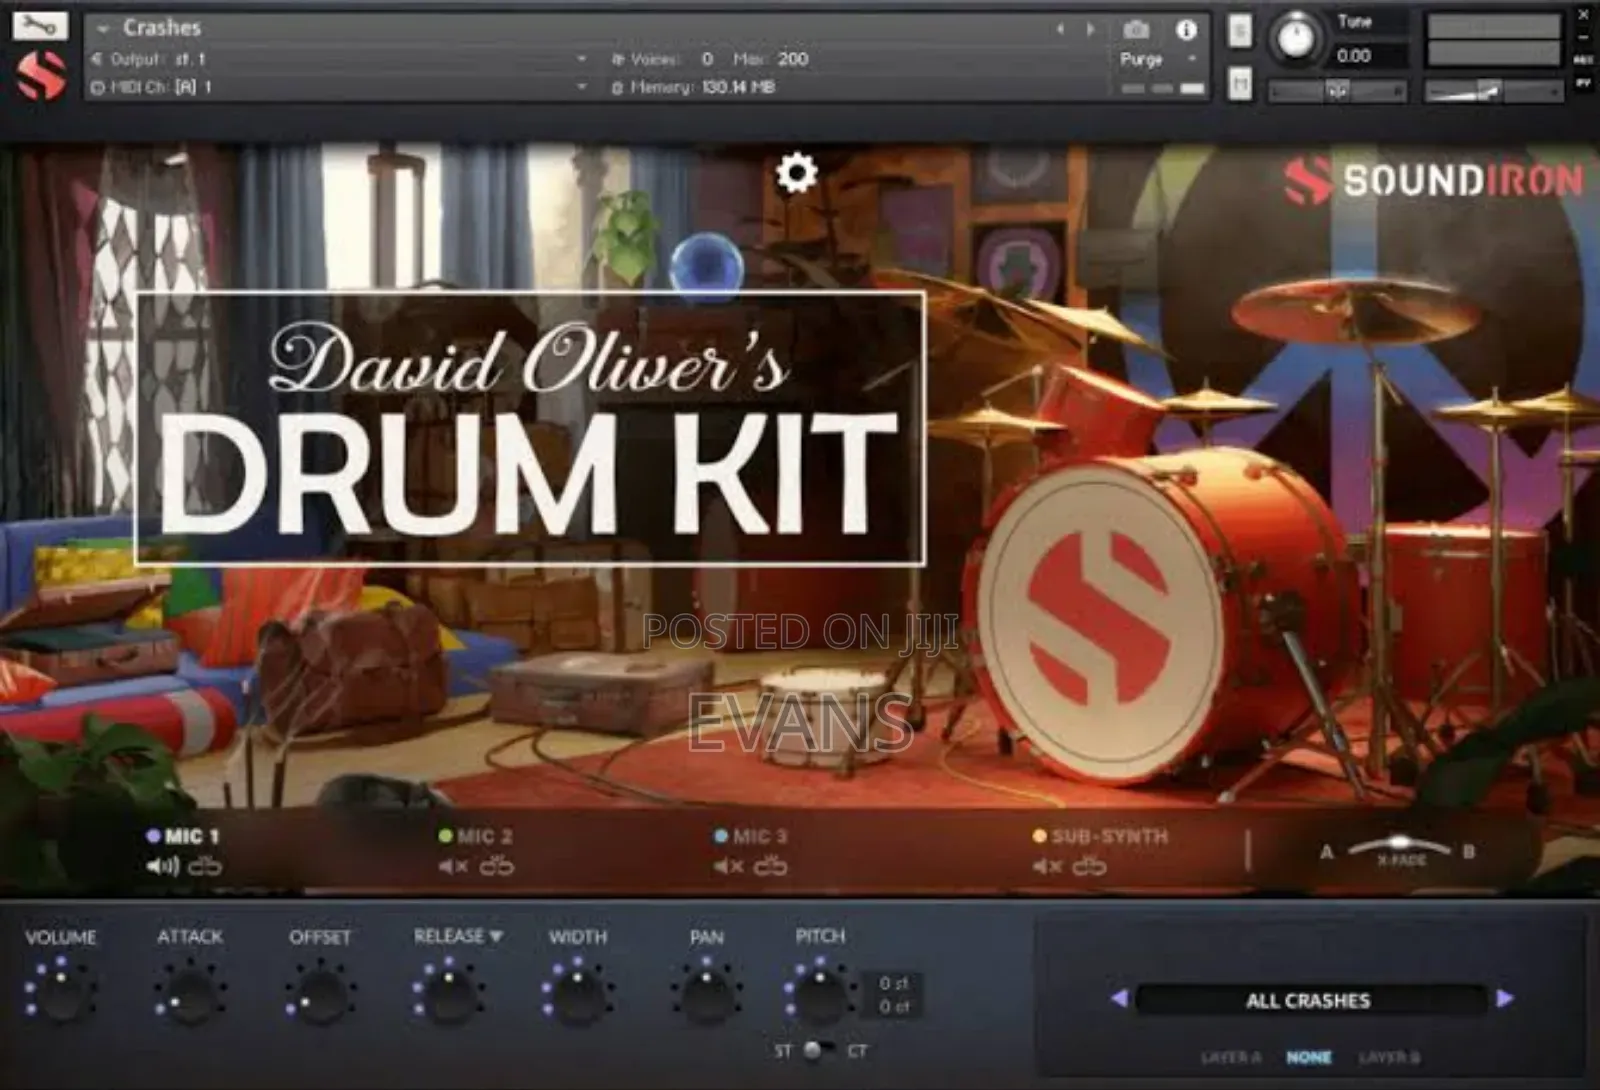Click the PITCH knob

820,993
